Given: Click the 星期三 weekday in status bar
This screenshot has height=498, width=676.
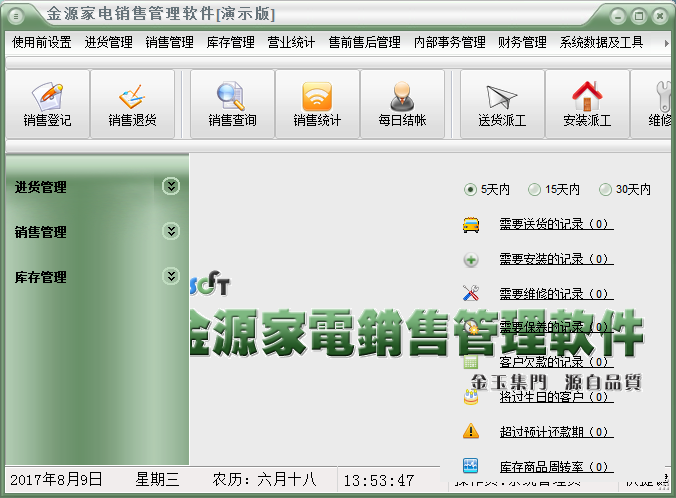Looking at the screenshot, I should pyautogui.click(x=157, y=479).
